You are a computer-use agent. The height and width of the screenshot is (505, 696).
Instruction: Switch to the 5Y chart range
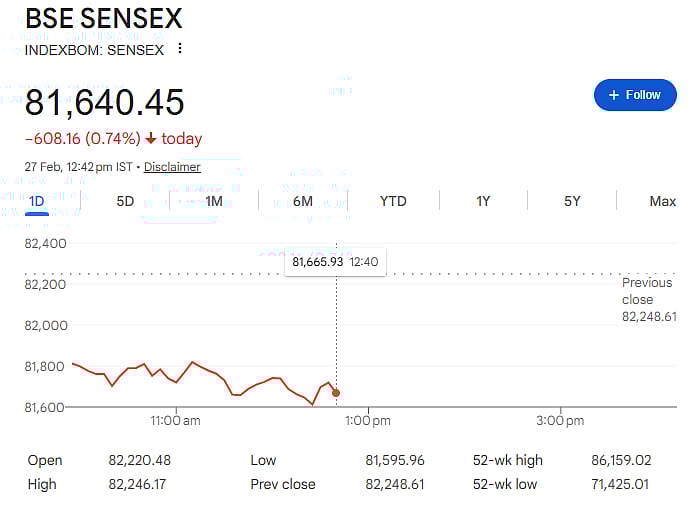pyautogui.click(x=572, y=201)
